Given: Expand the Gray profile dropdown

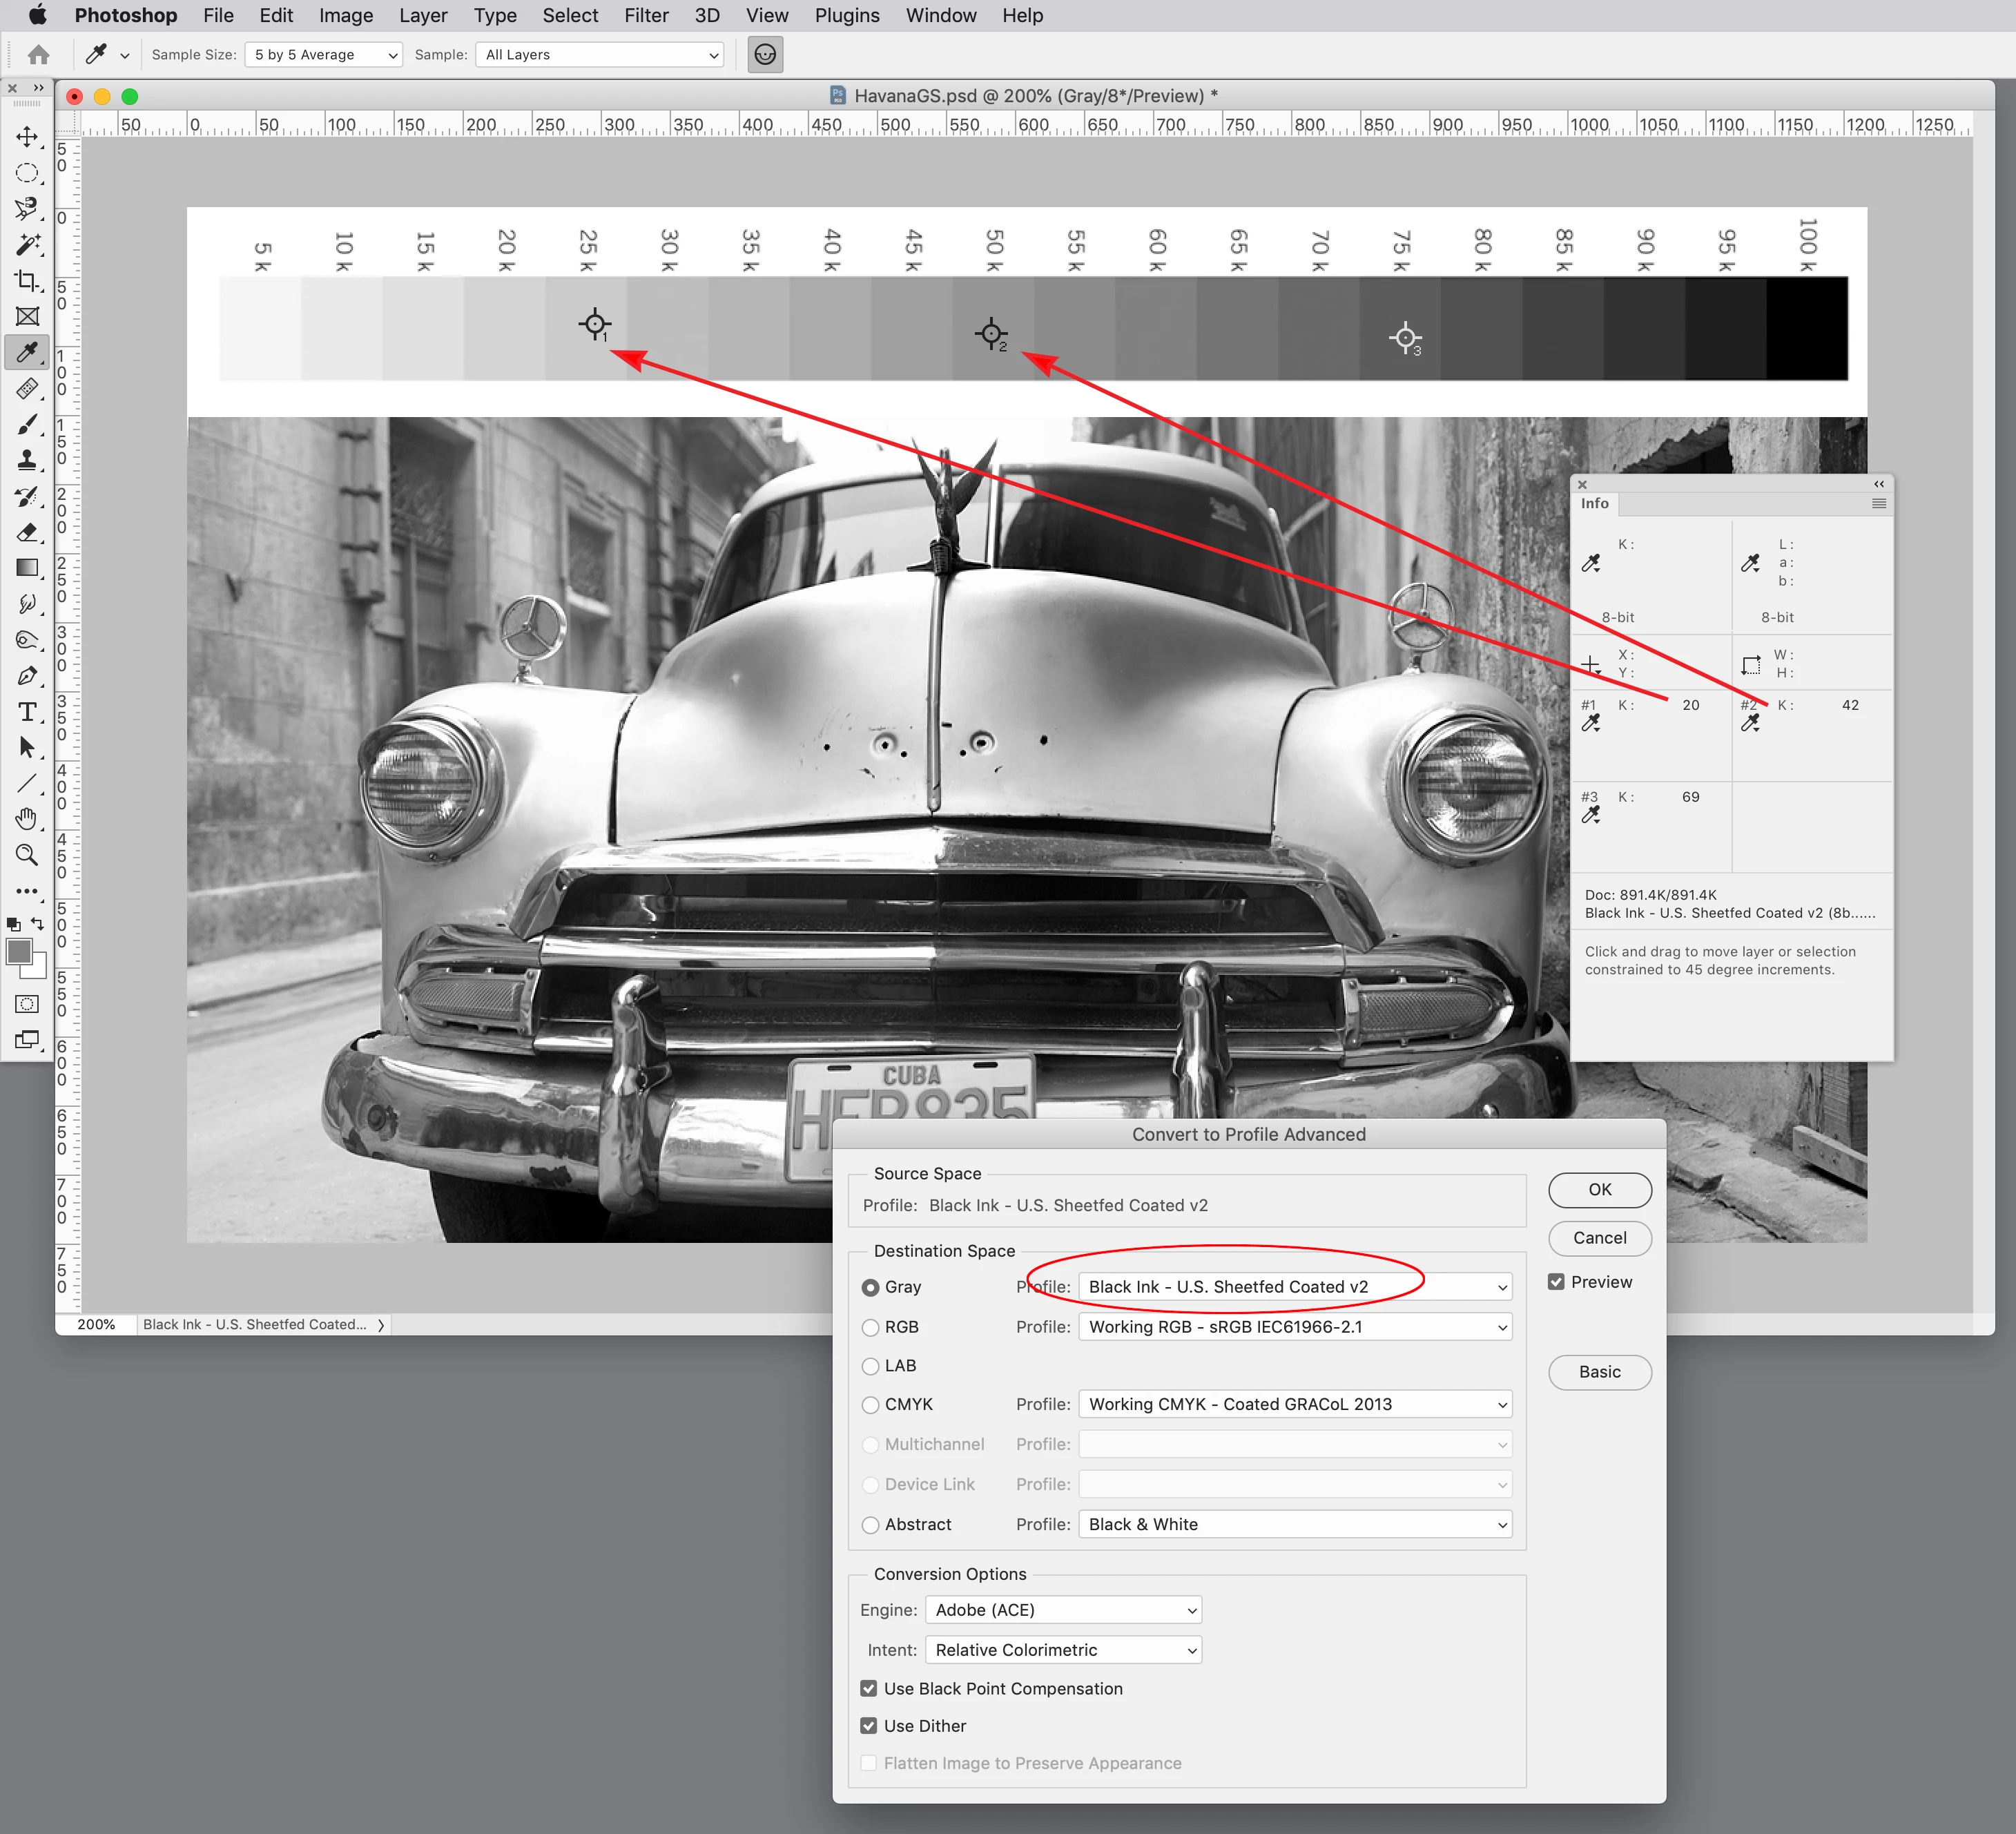Looking at the screenshot, I should tap(1295, 1287).
